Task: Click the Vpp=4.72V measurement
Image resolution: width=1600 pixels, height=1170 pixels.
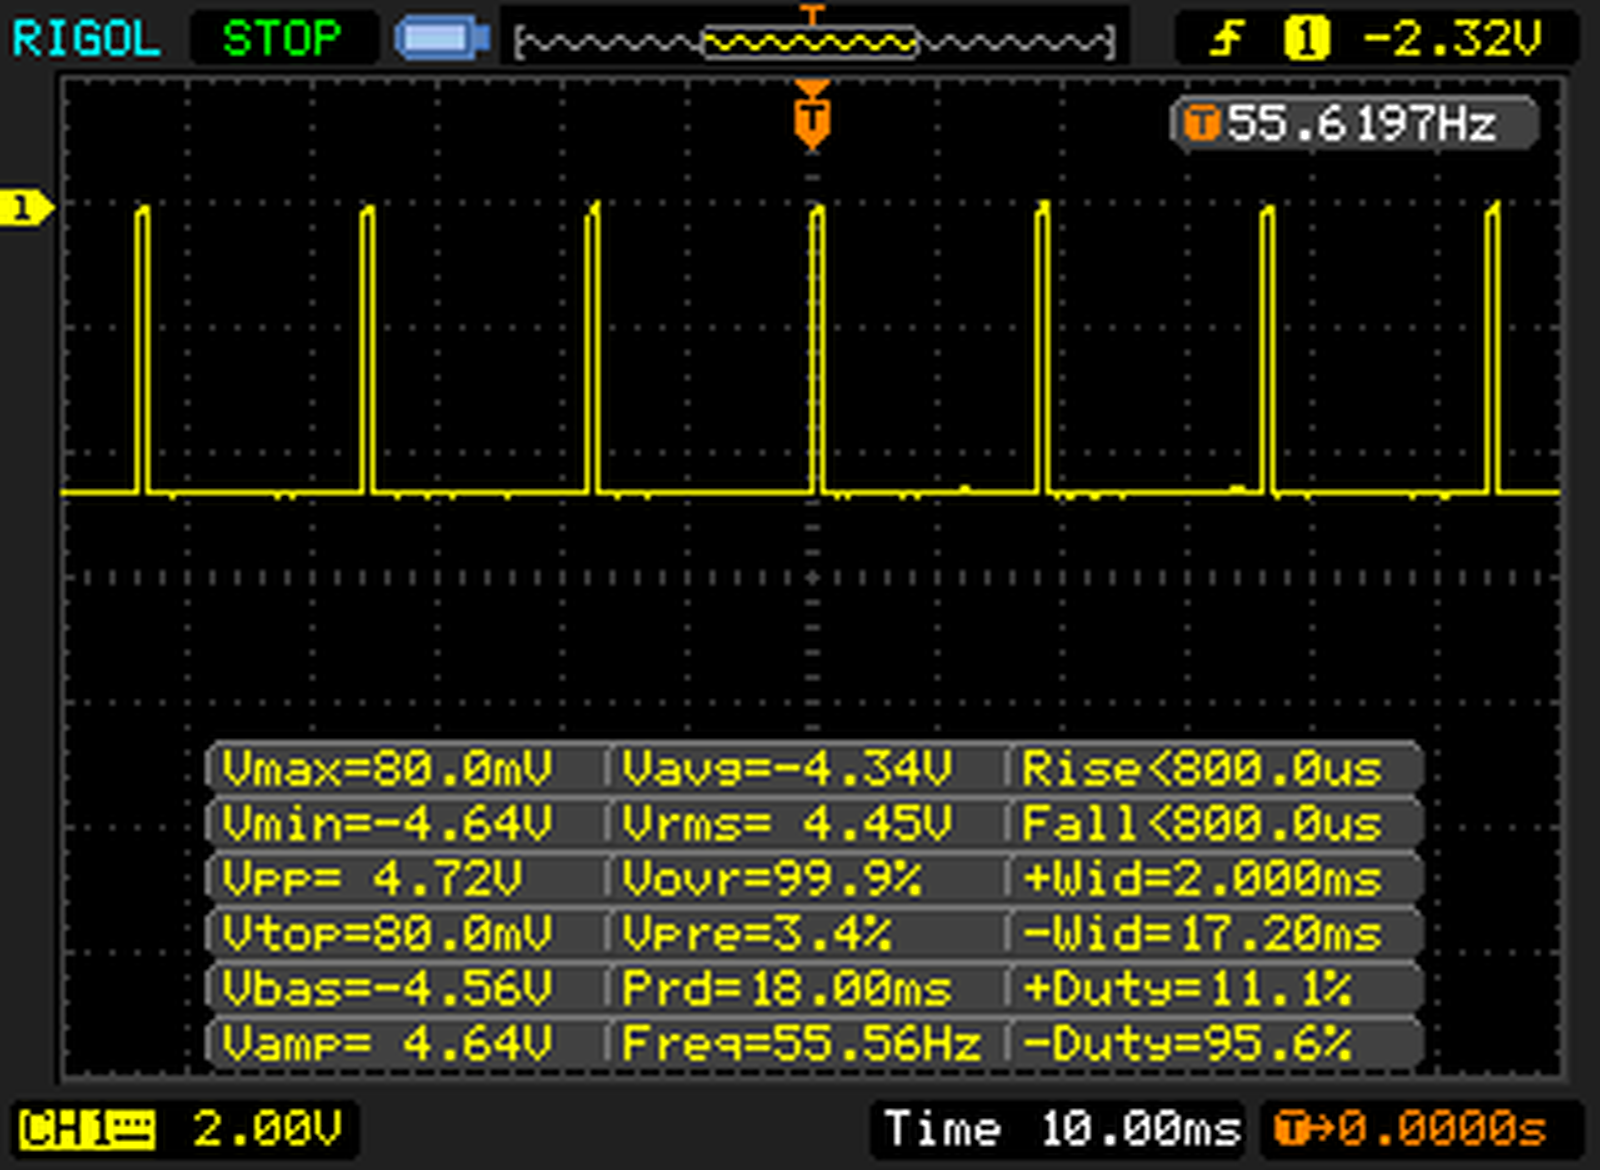Action: pyautogui.click(x=372, y=878)
